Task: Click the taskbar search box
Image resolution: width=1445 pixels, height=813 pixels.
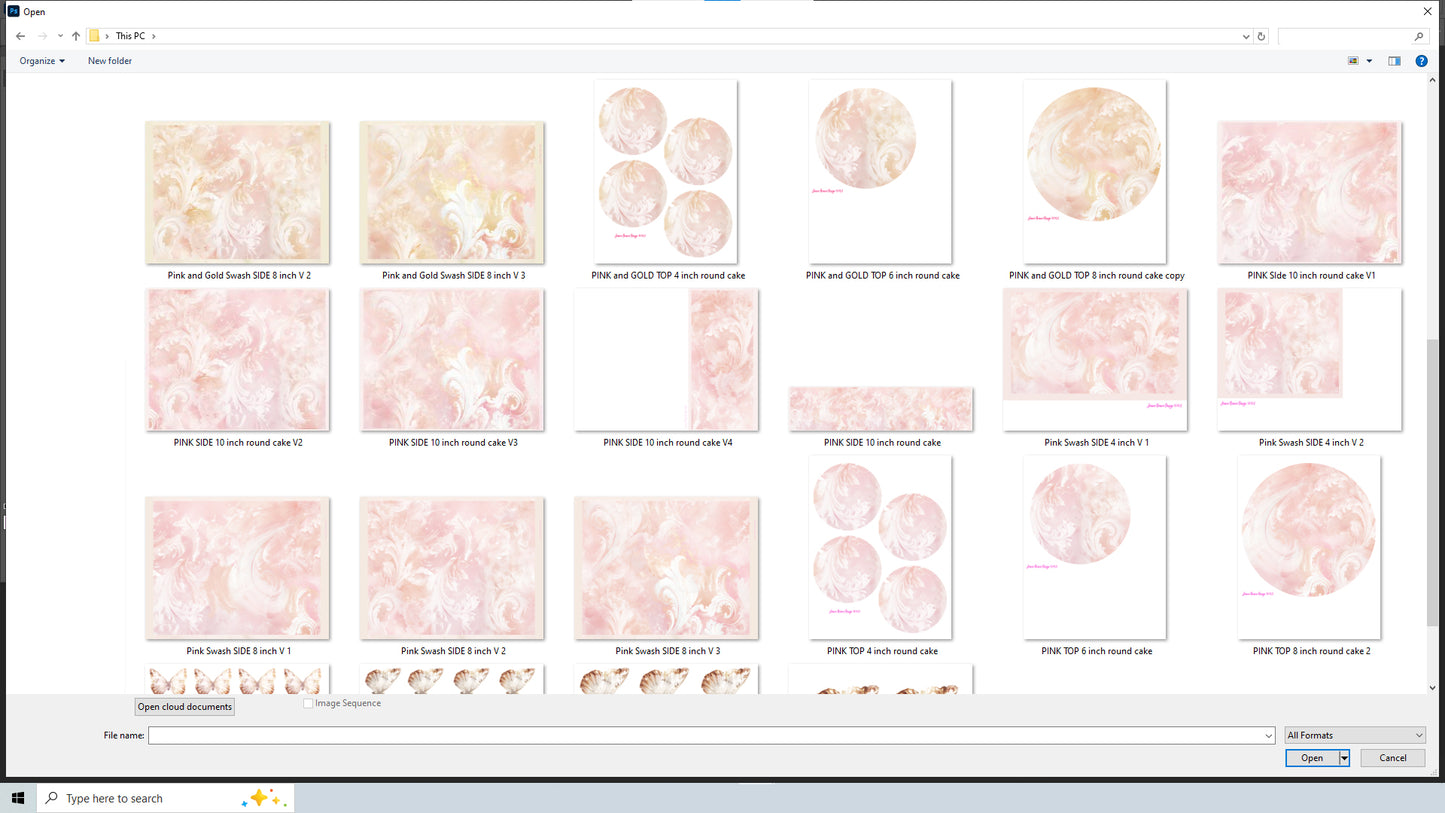Action: (166, 798)
